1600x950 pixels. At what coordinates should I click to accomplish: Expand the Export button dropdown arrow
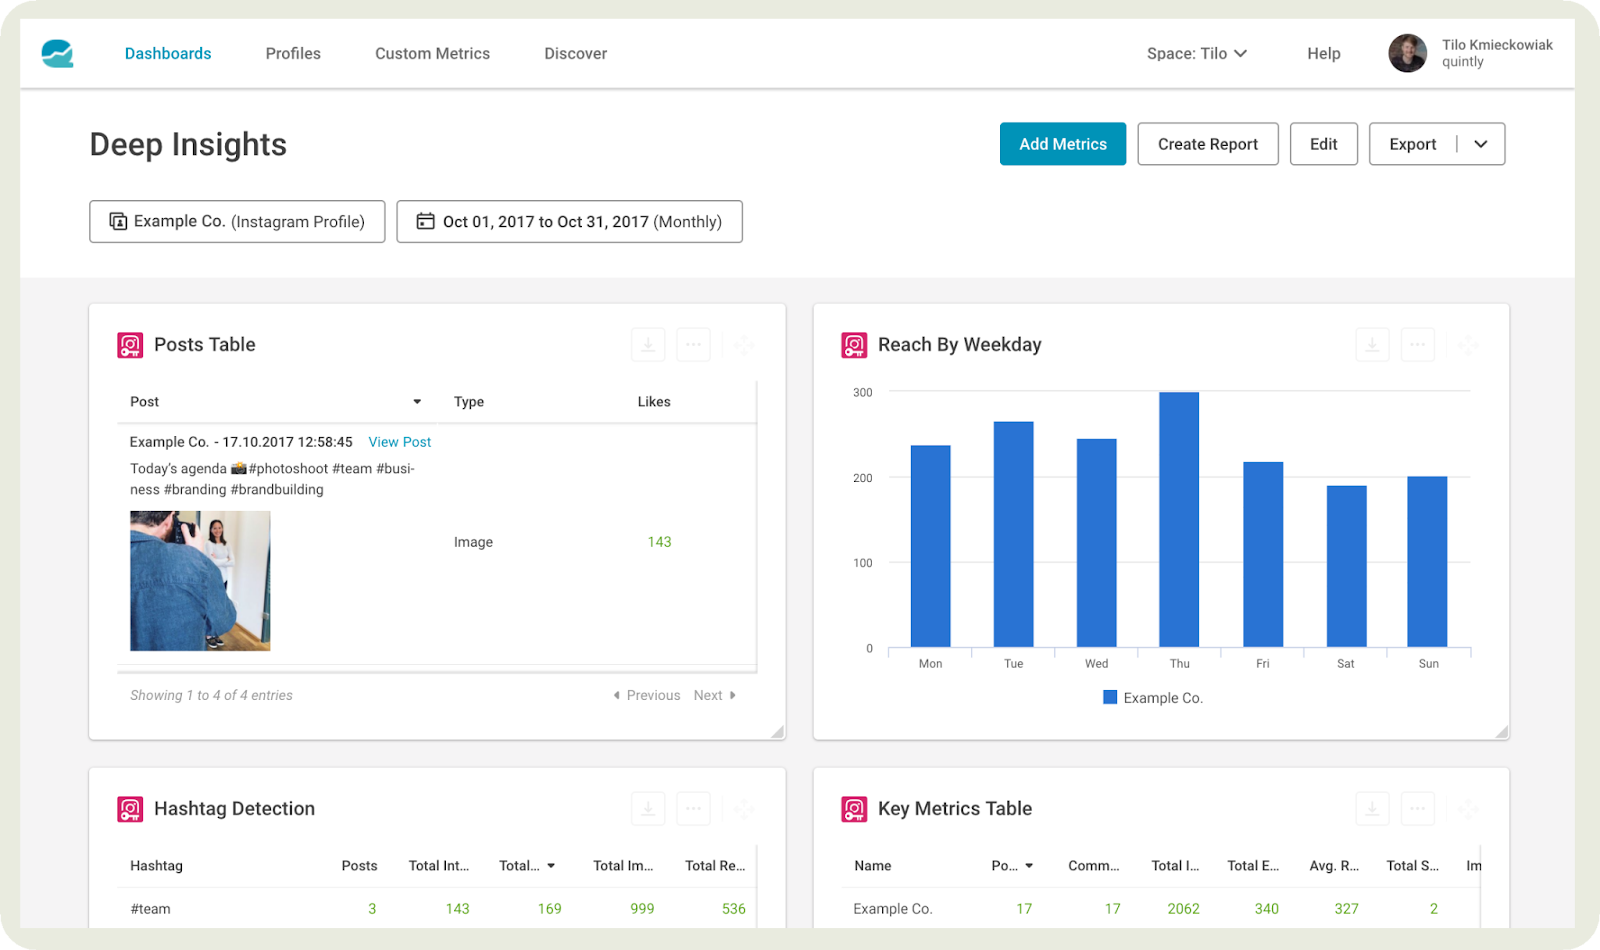[1480, 144]
